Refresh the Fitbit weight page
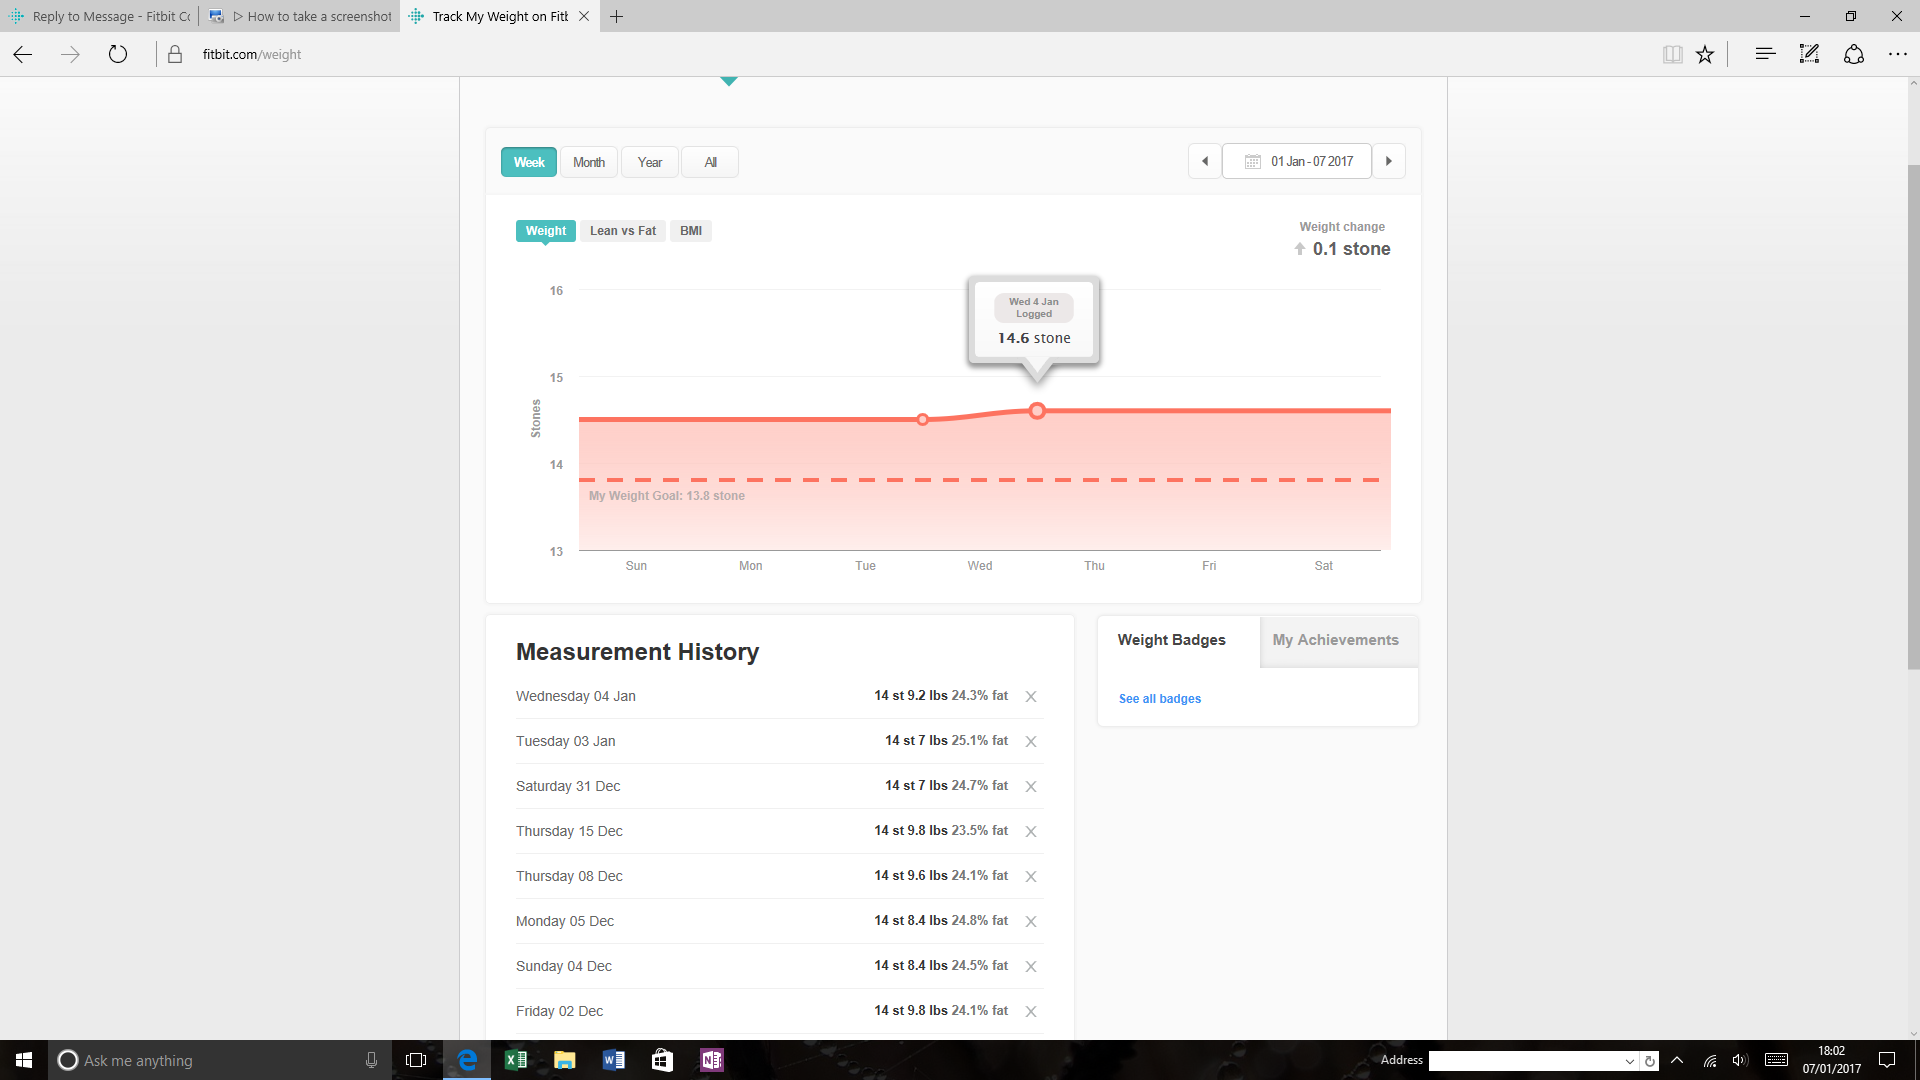The image size is (1920, 1080). (x=118, y=54)
